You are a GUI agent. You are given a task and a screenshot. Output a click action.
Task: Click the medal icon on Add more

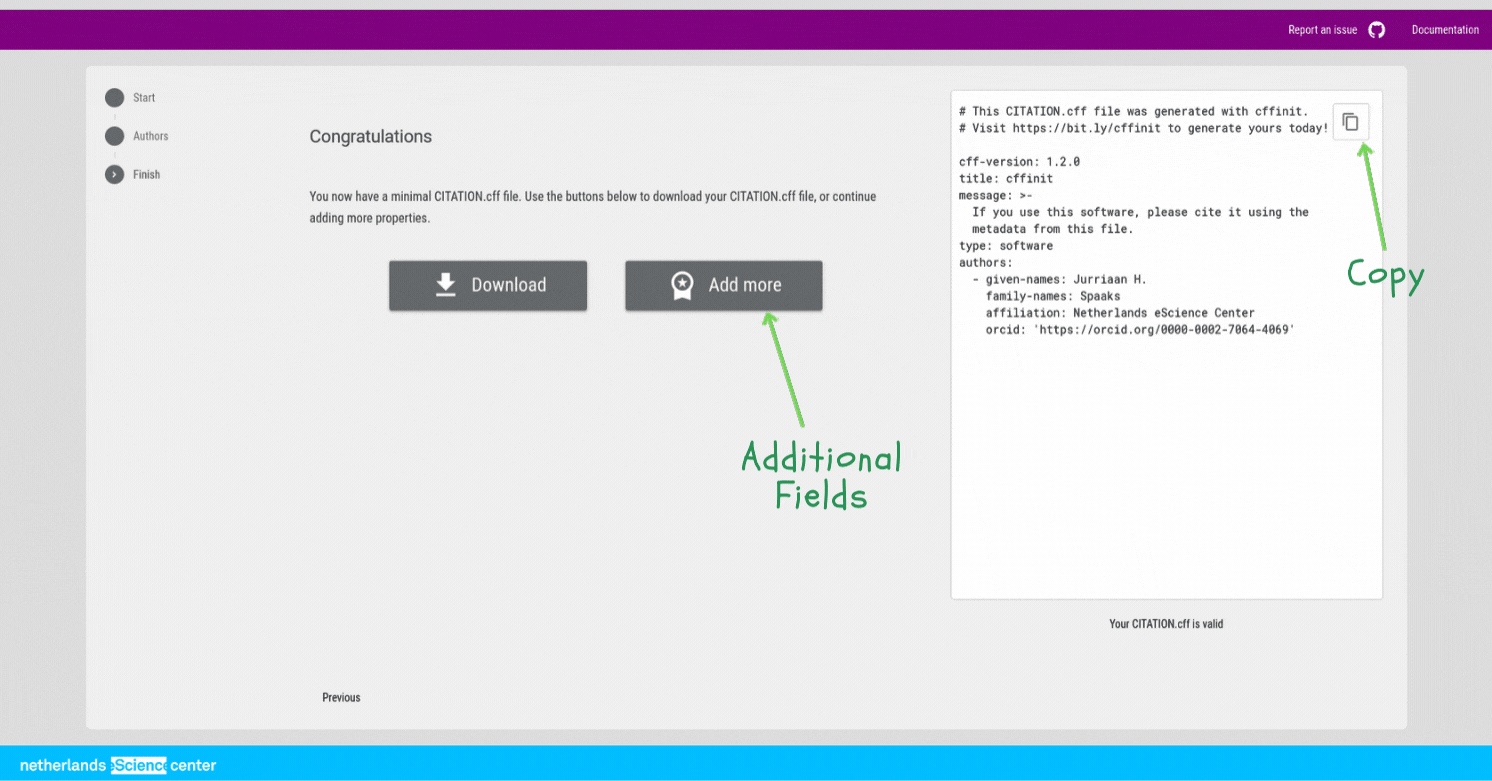tap(682, 285)
